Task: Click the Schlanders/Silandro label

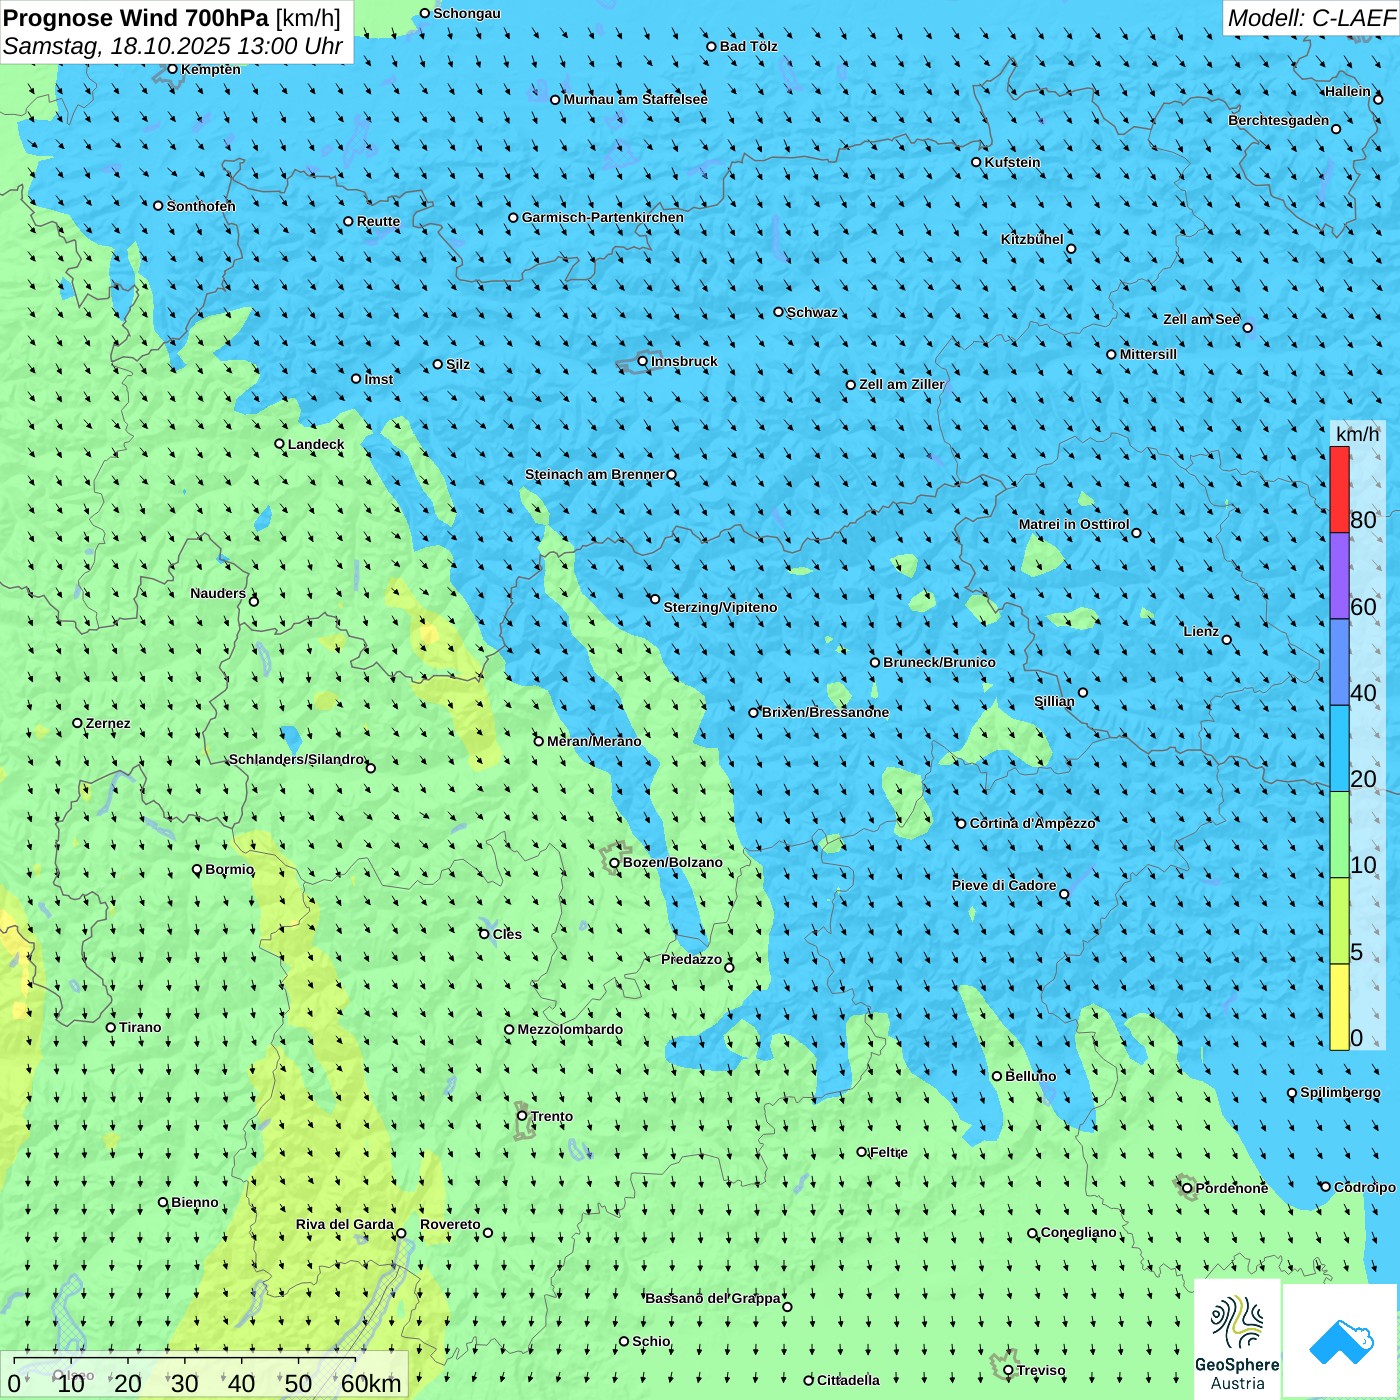Action: pyautogui.click(x=297, y=759)
